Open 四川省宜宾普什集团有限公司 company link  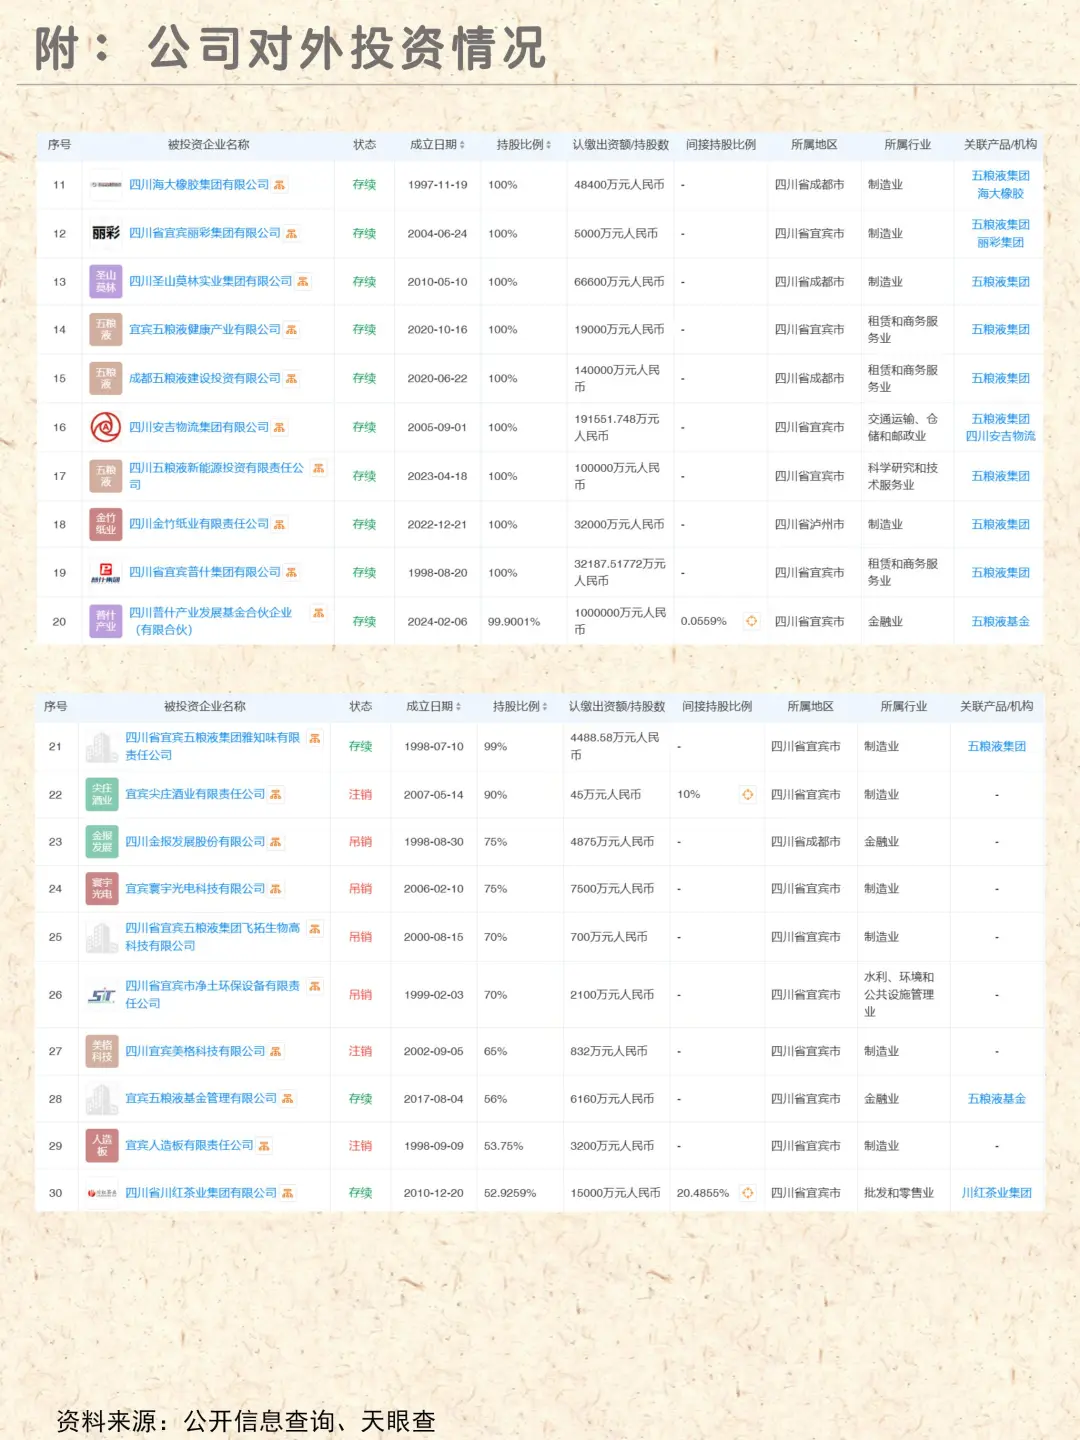[205, 573]
